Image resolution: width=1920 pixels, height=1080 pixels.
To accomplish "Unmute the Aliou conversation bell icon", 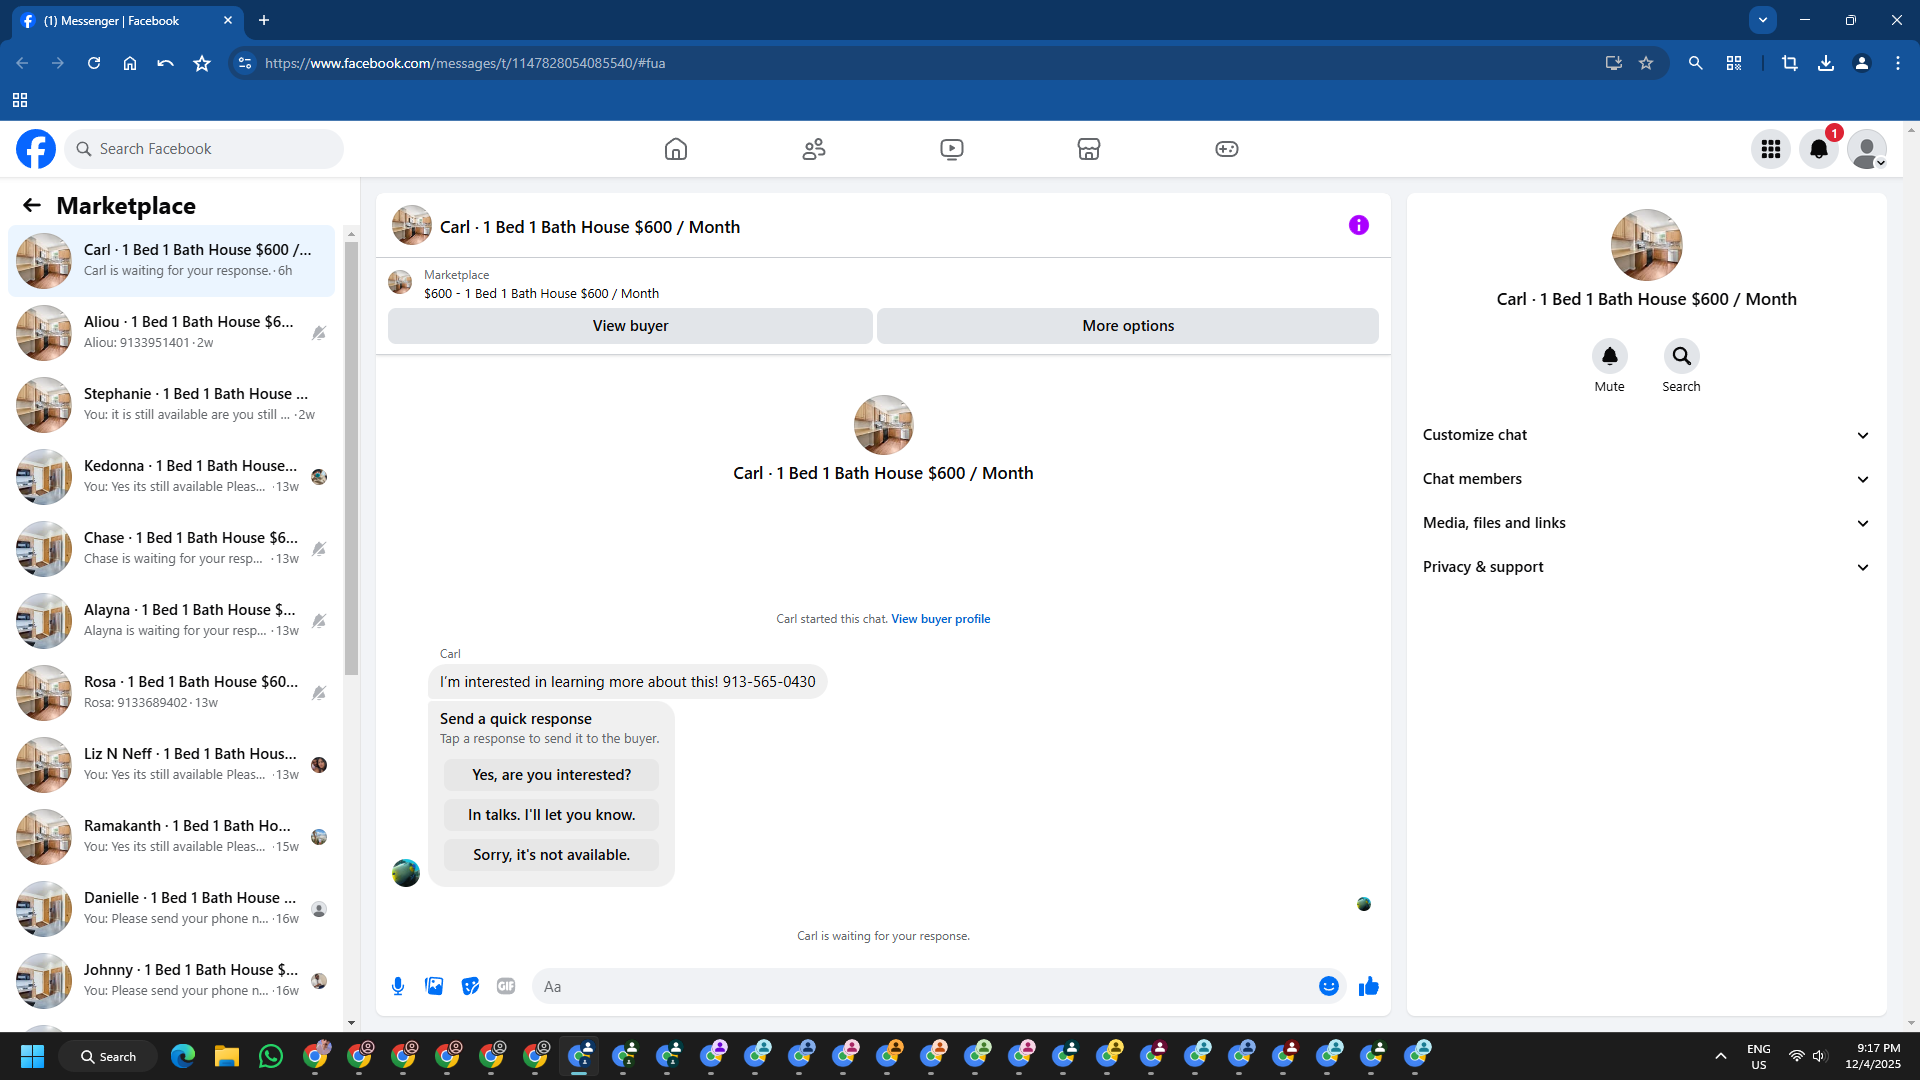I will coord(319,333).
